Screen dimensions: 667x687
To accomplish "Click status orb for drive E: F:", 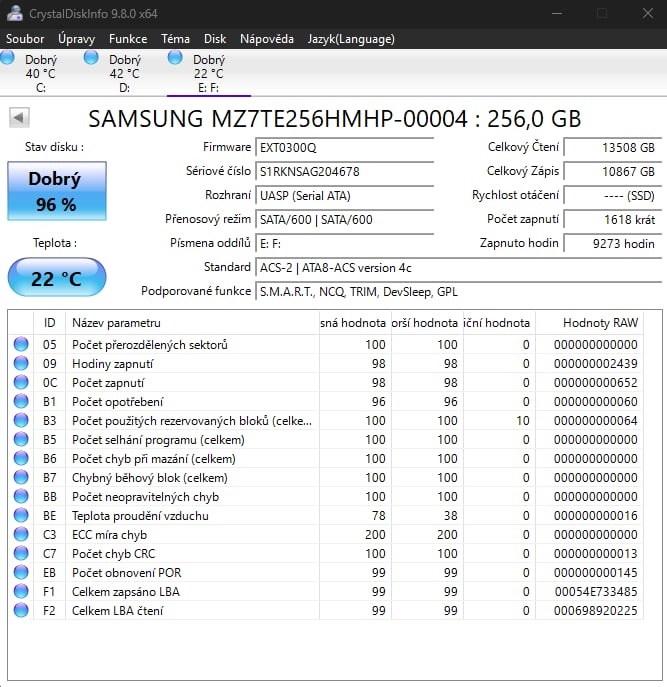I will click(175, 57).
